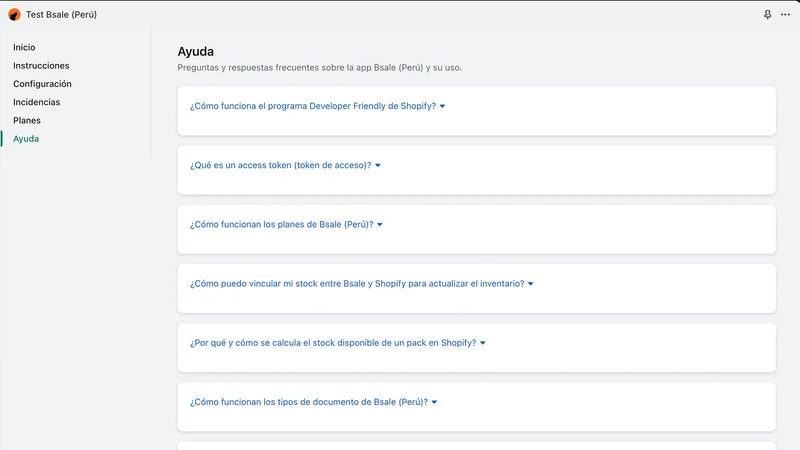Screen dimensions: 800x450
Task: Click the Test Bsale (Perú) app title
Action: tap(61, 15)
